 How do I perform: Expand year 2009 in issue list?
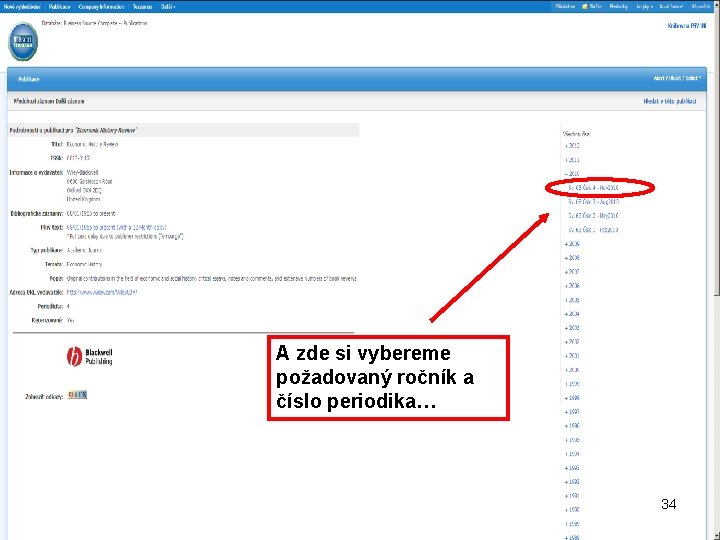pos(572,244)
